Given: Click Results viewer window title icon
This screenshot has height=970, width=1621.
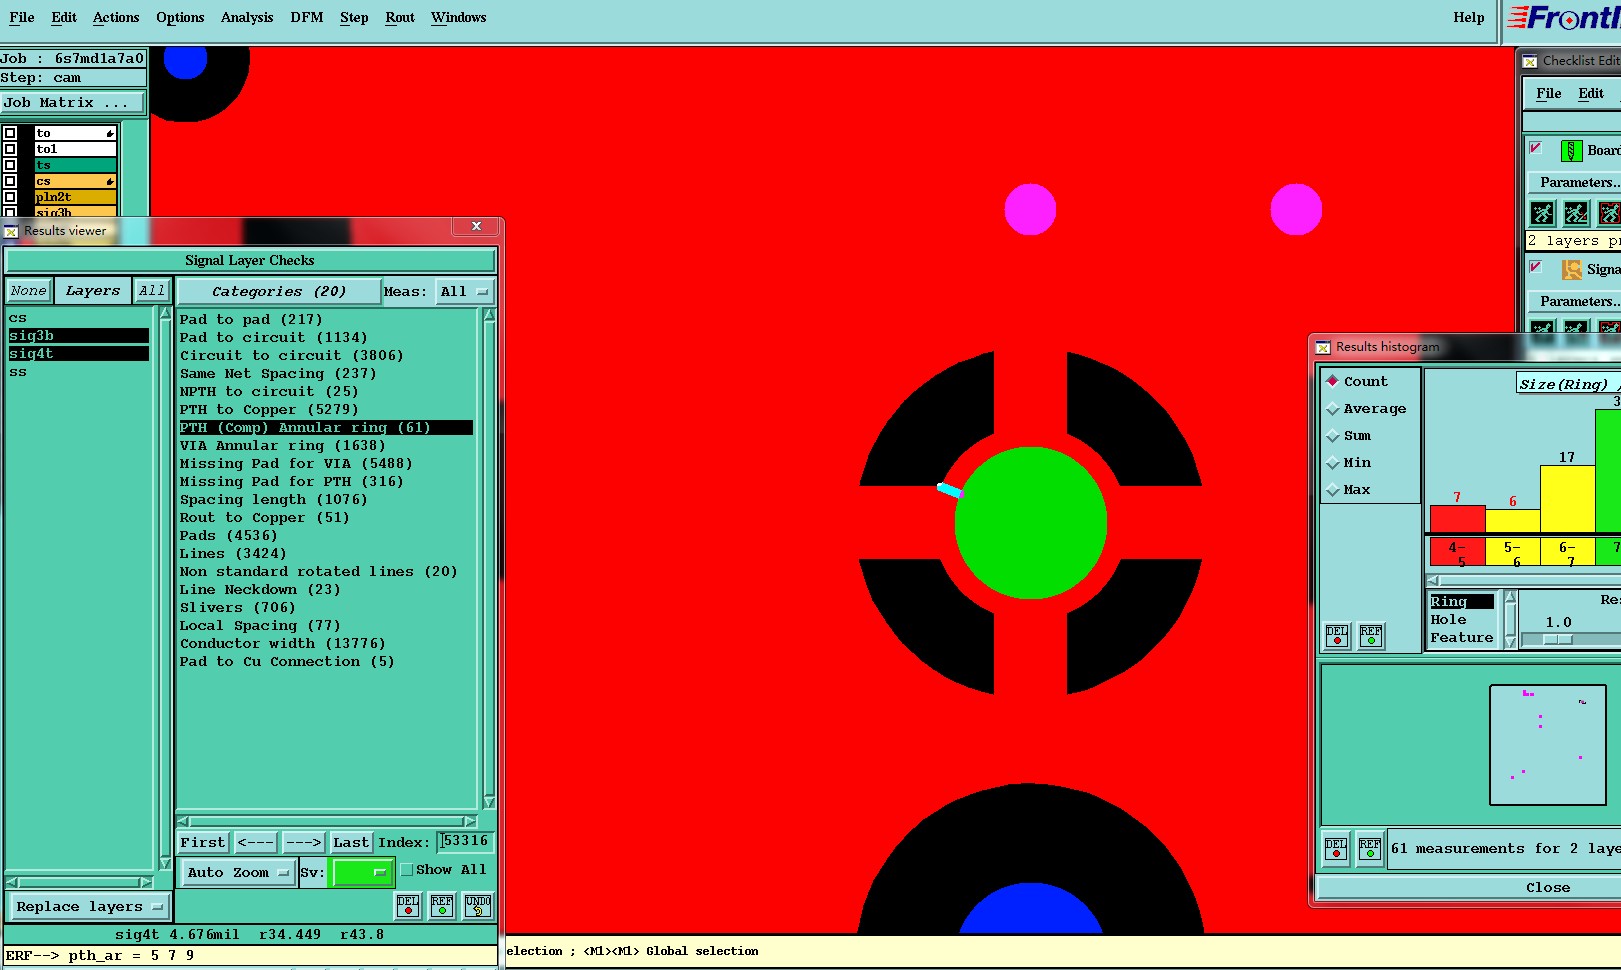Looking at the screenshot, I should click(11, 231).
